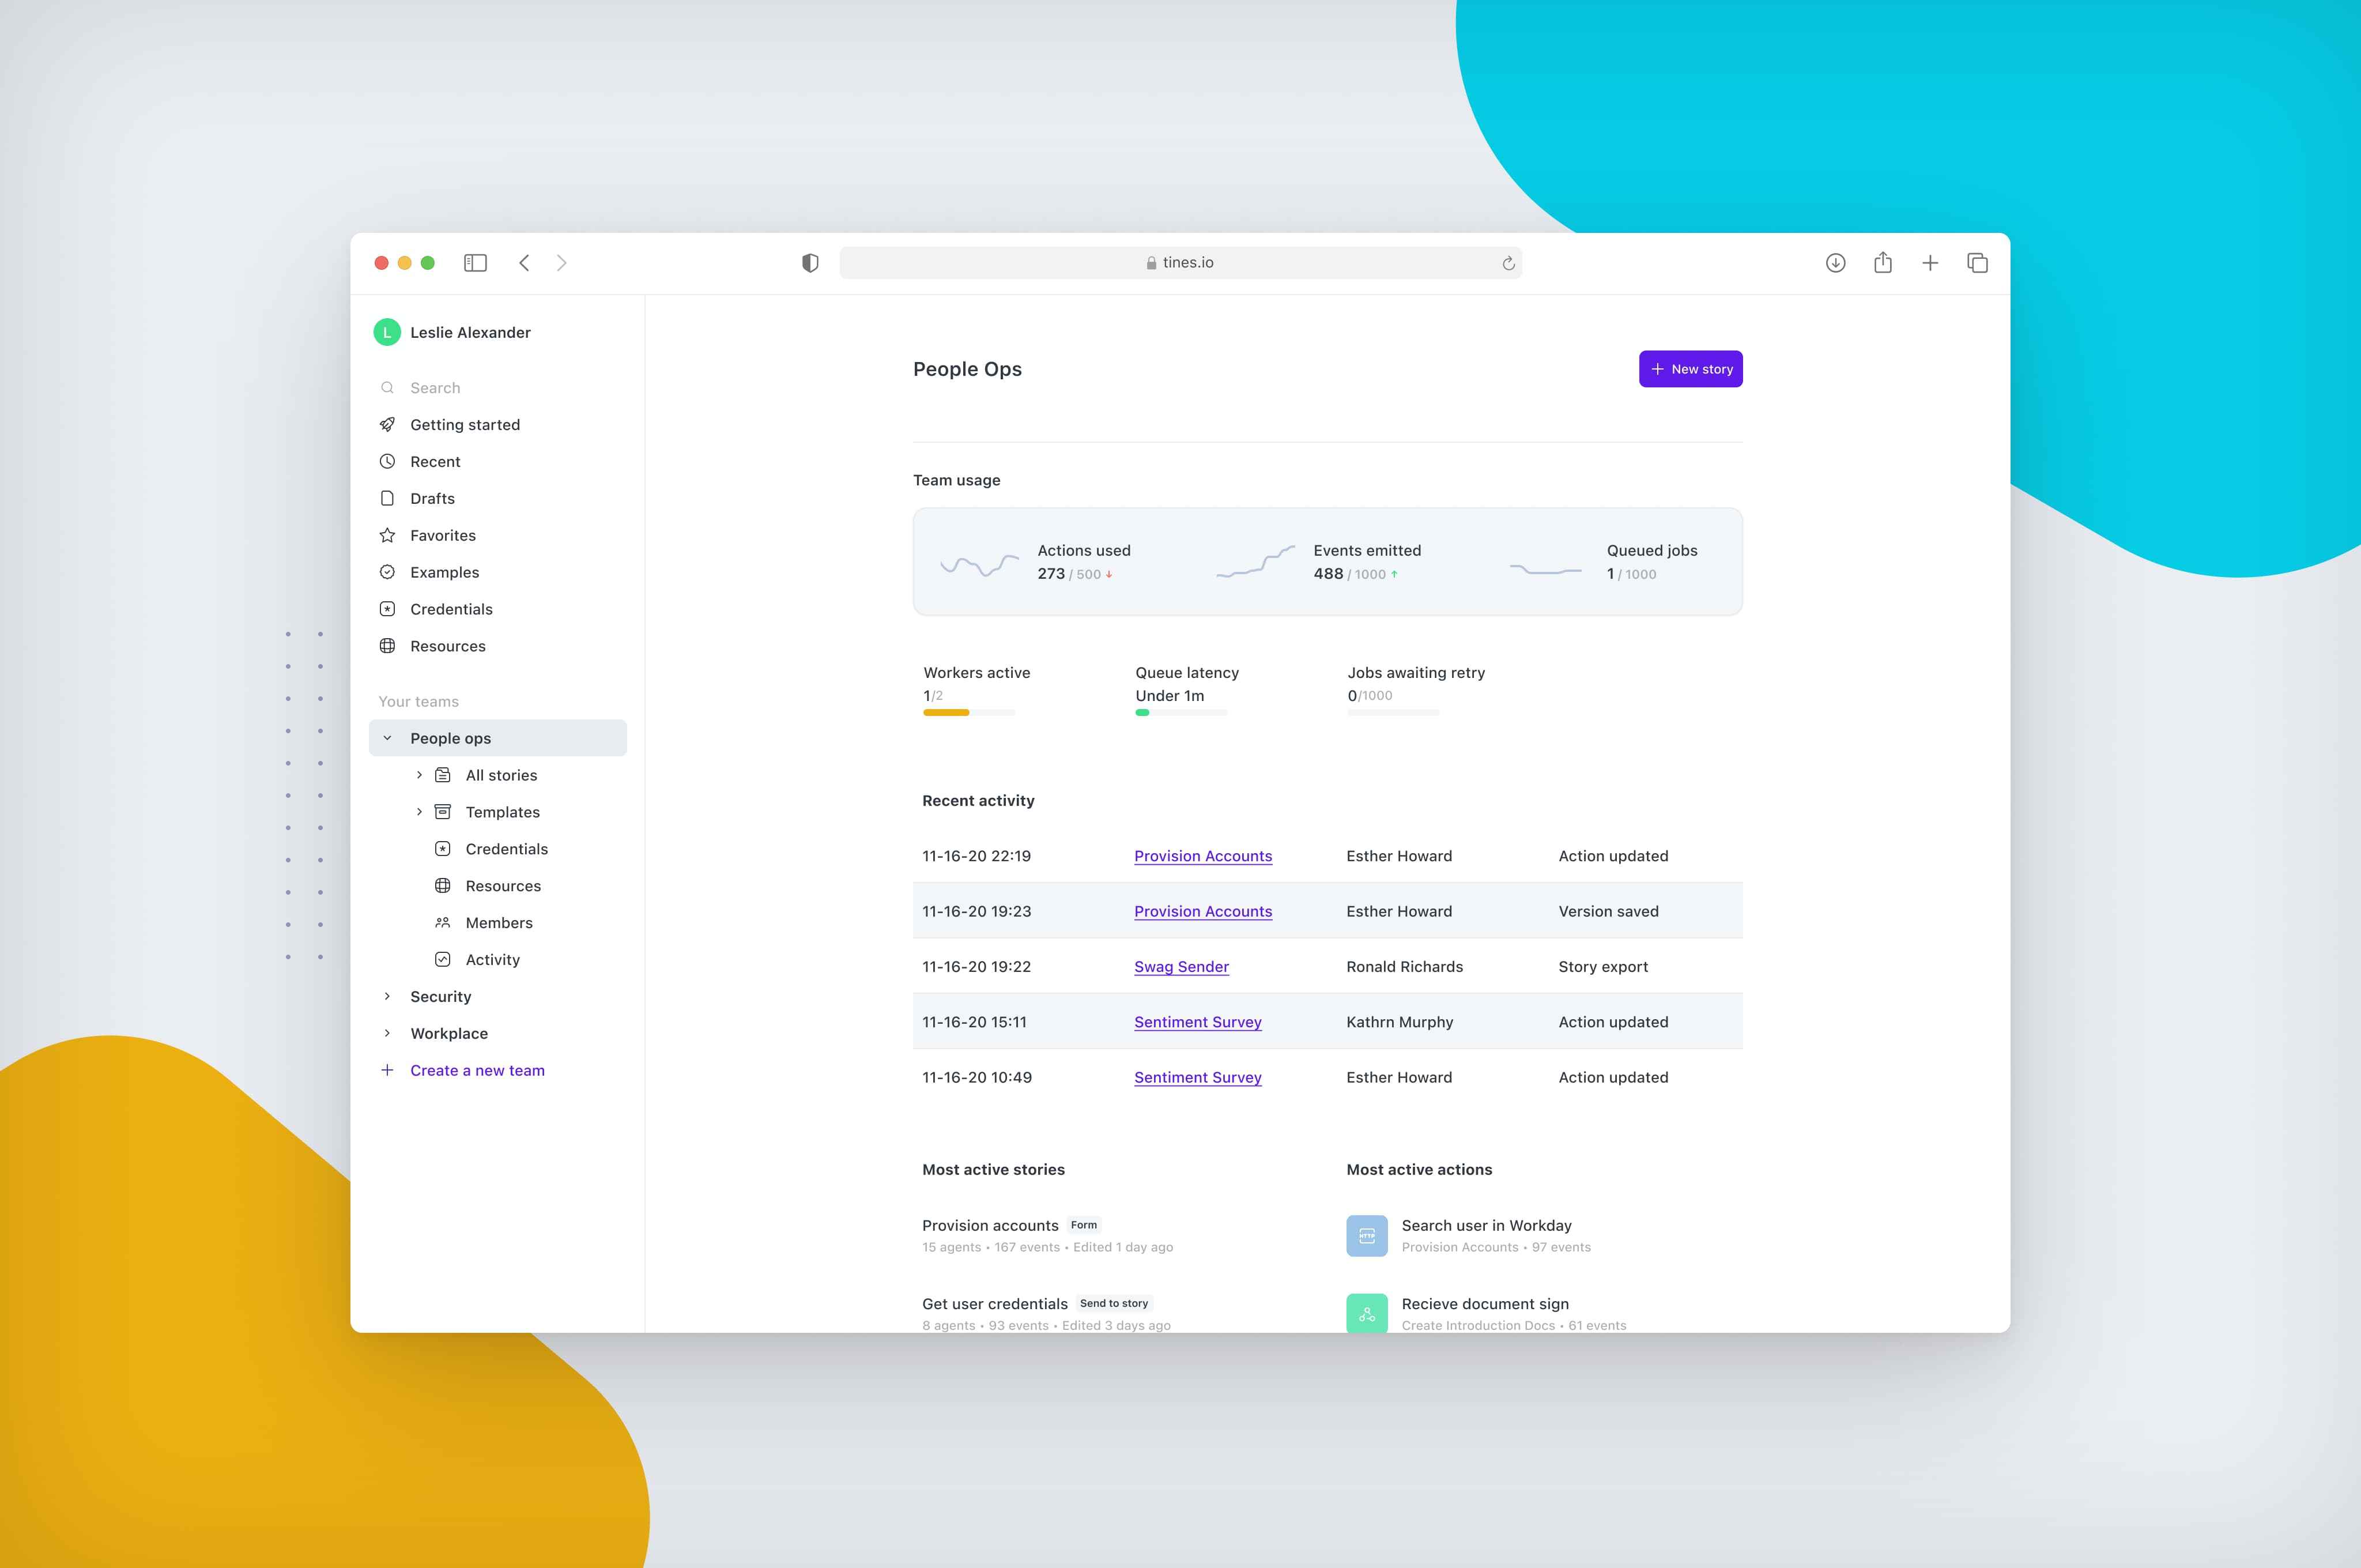Click the Version saved cell

point(1608,911)
